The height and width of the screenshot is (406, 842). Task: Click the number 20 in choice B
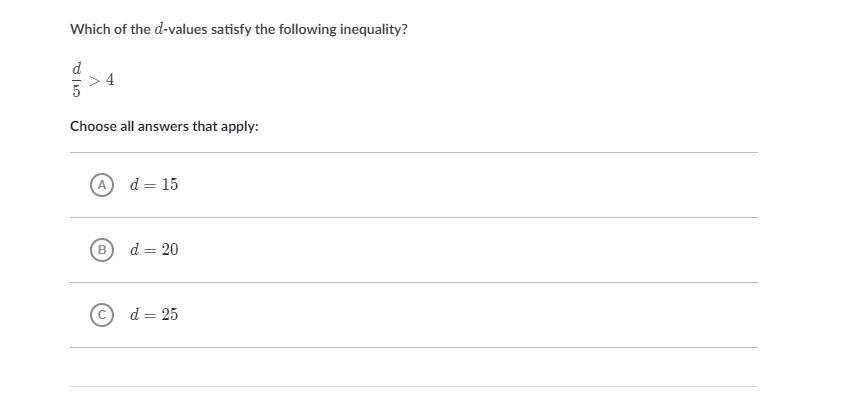(x=170, y=250)
